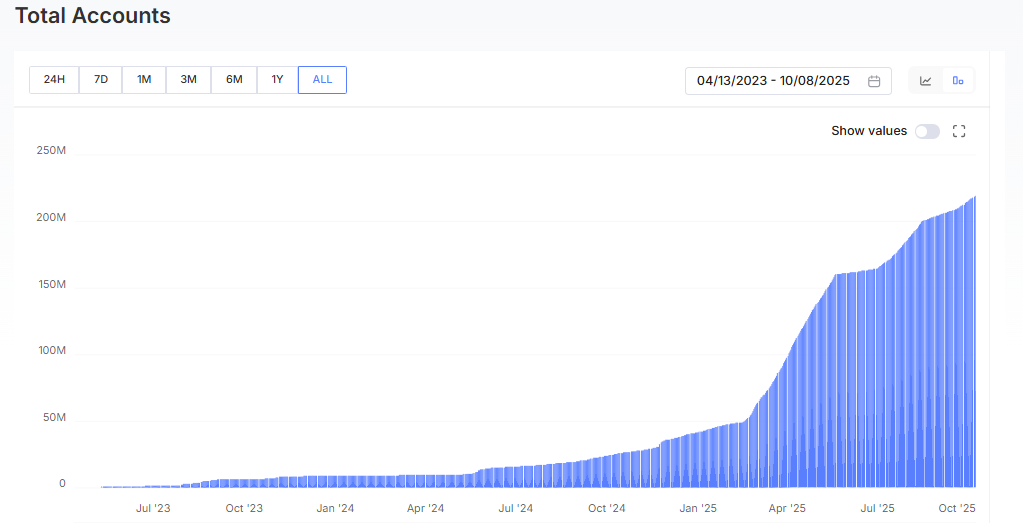Click the tallest rightmost bar in chart

click(973, 340)
